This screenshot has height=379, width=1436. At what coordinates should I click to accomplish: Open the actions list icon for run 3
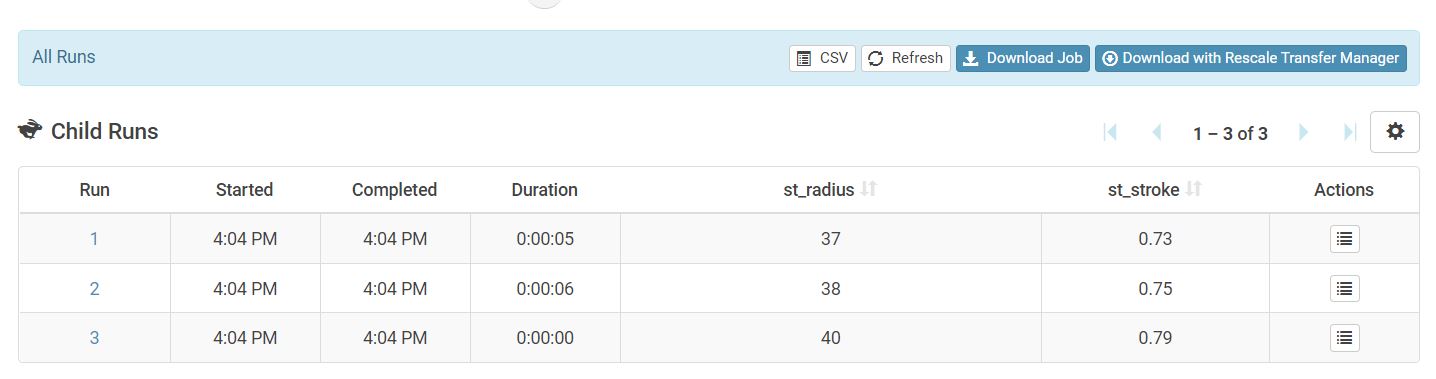tap(1344, 338)
